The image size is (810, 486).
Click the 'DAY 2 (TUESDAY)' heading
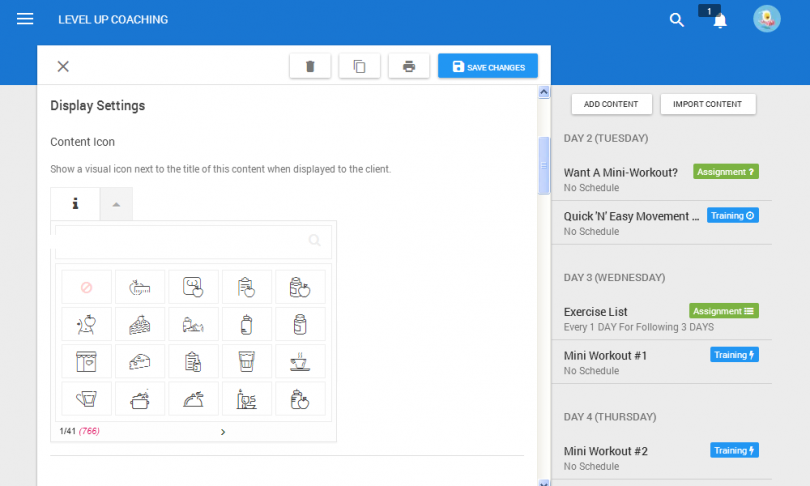click(x=605, y=138)
